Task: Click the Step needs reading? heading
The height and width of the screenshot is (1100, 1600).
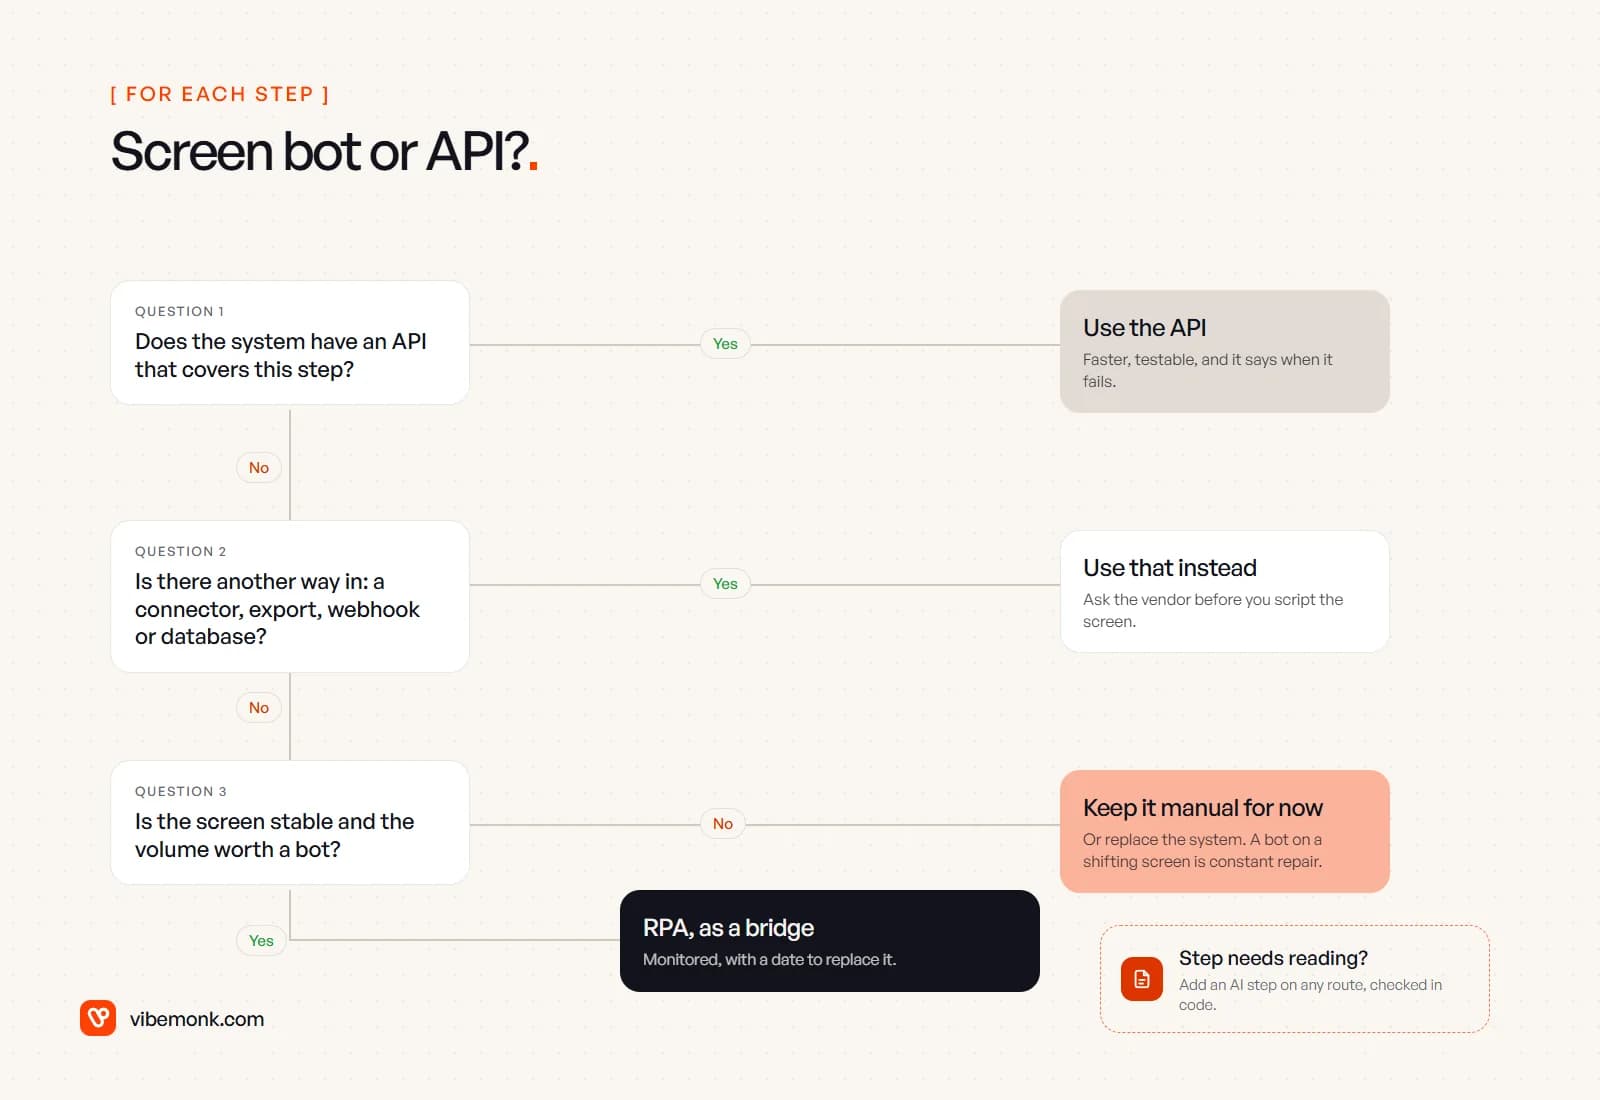Action: click(x=1273, y=958)
